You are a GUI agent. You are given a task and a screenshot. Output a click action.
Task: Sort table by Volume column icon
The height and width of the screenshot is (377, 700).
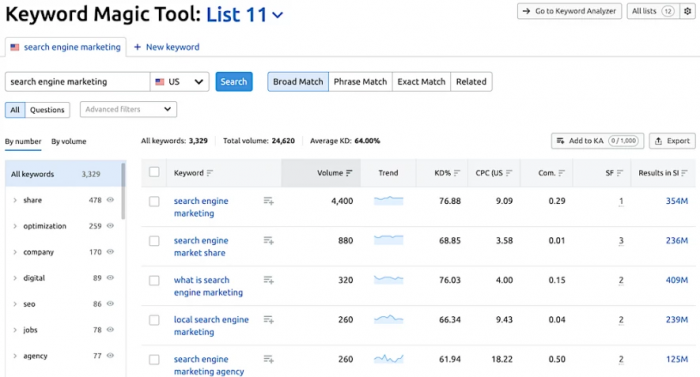tap(349, 173)
